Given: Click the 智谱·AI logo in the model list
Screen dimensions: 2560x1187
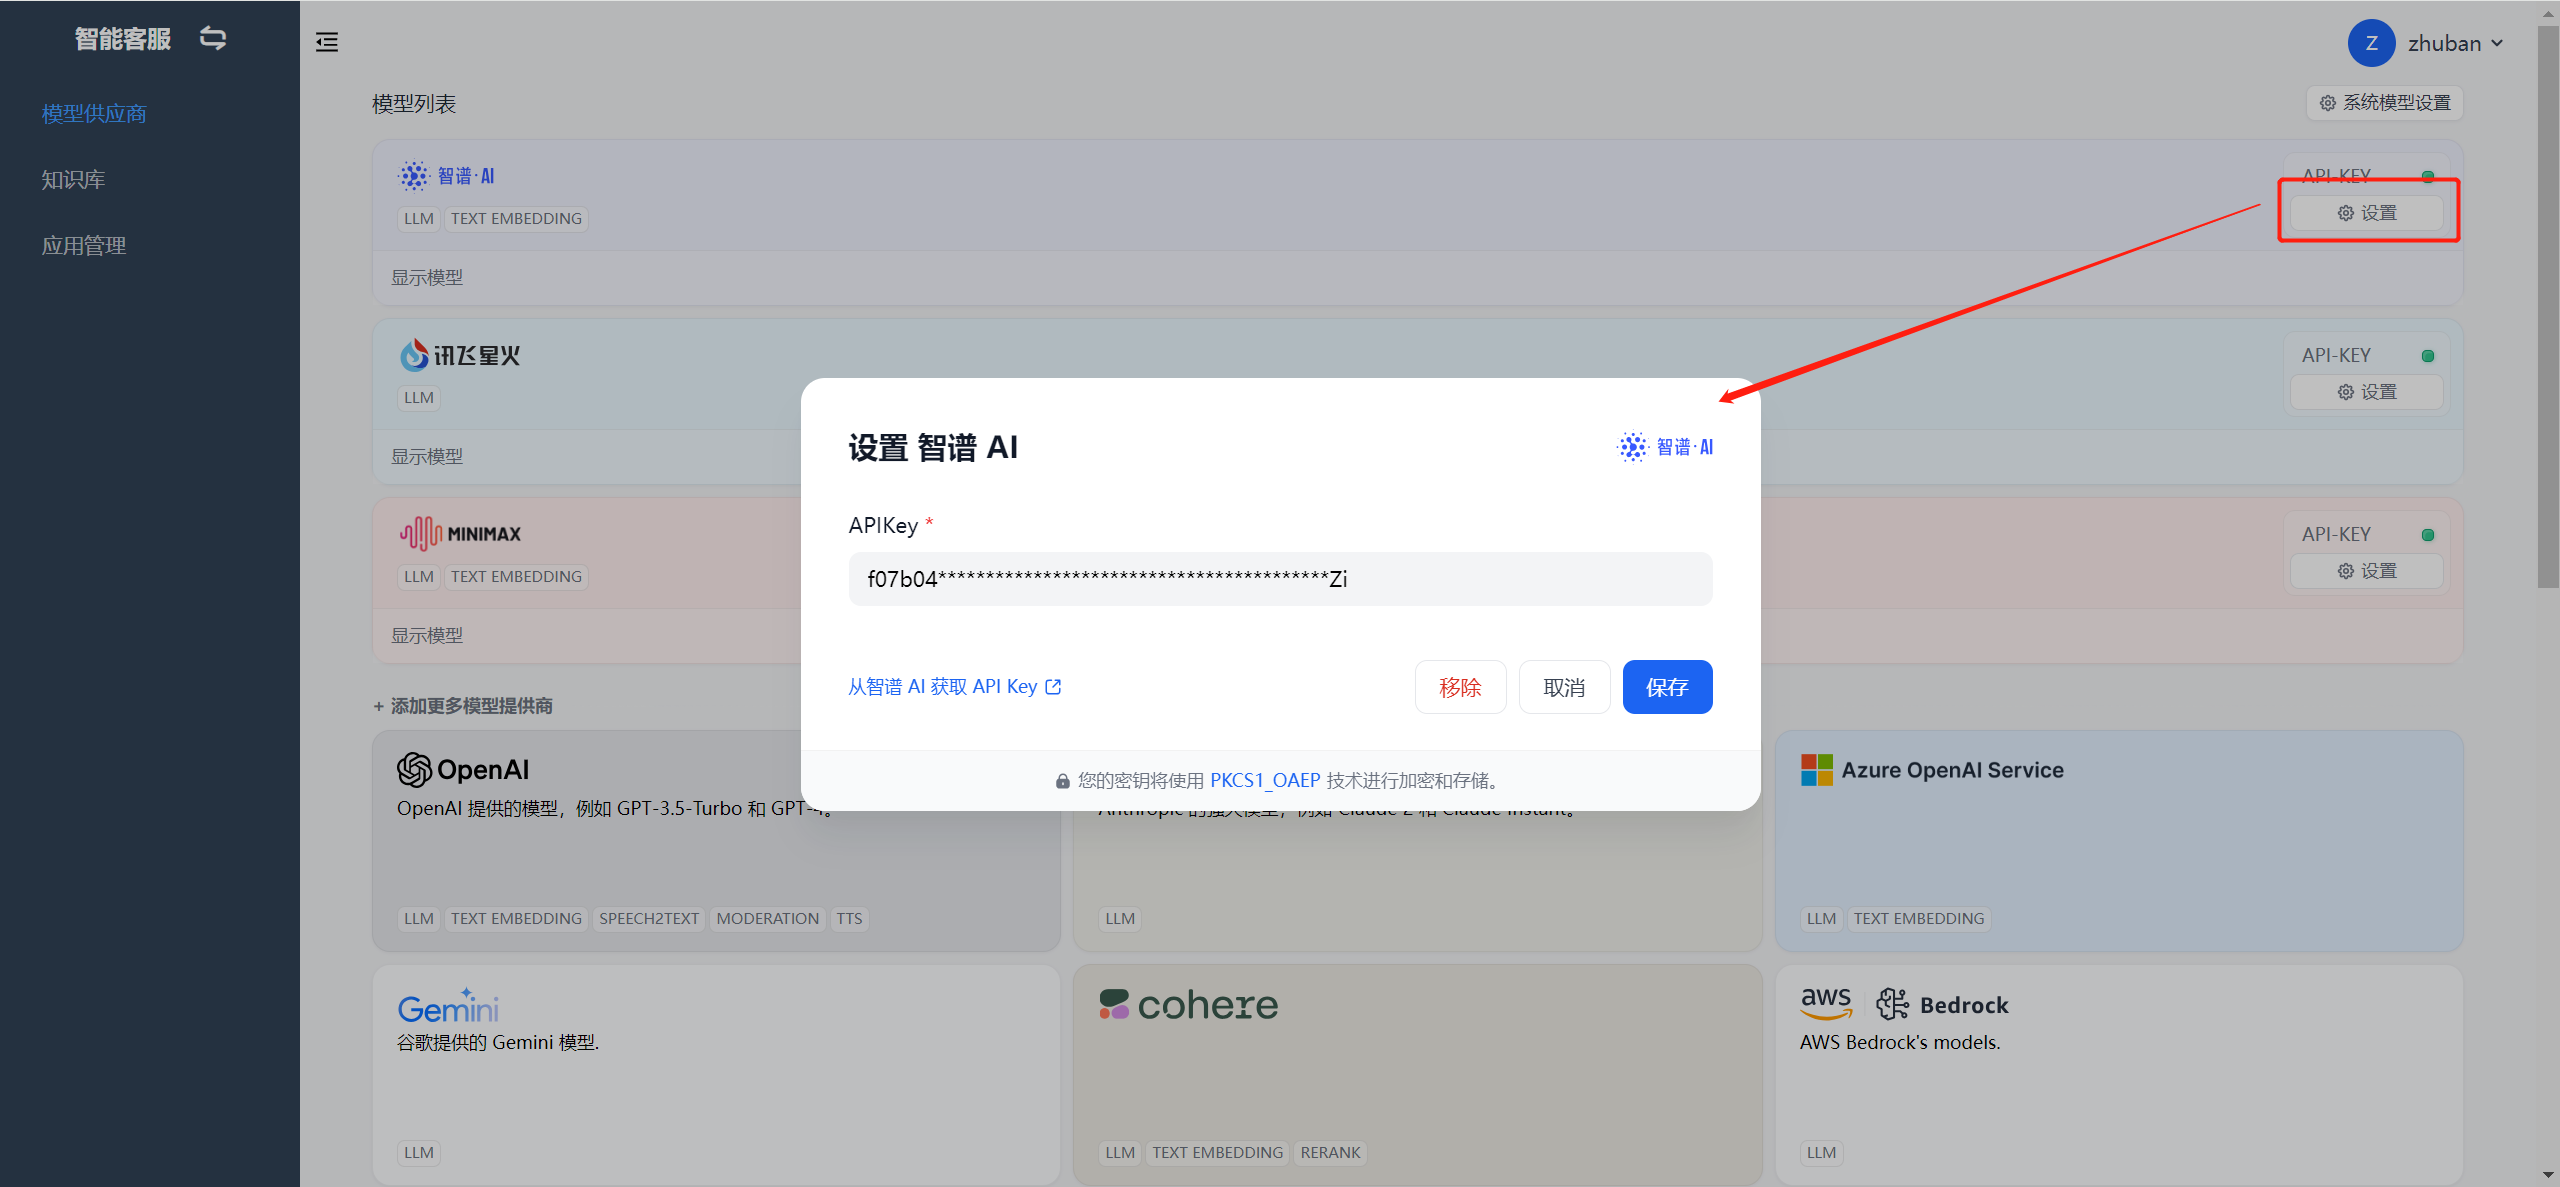Looking at the screenshot, I should pos(446,176).
